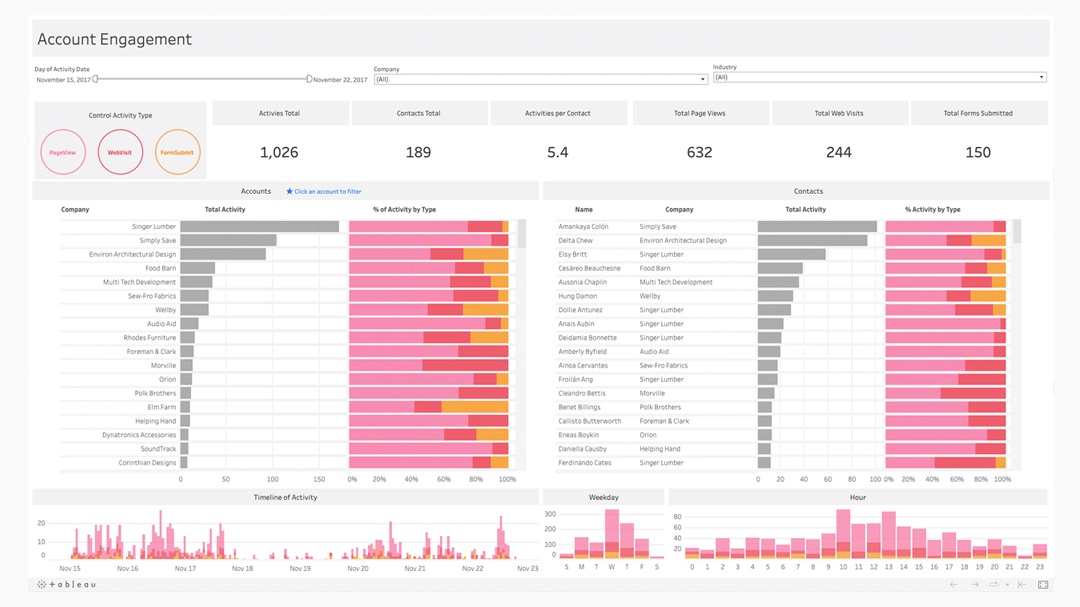Open the Industry filter dropdown

879,77
